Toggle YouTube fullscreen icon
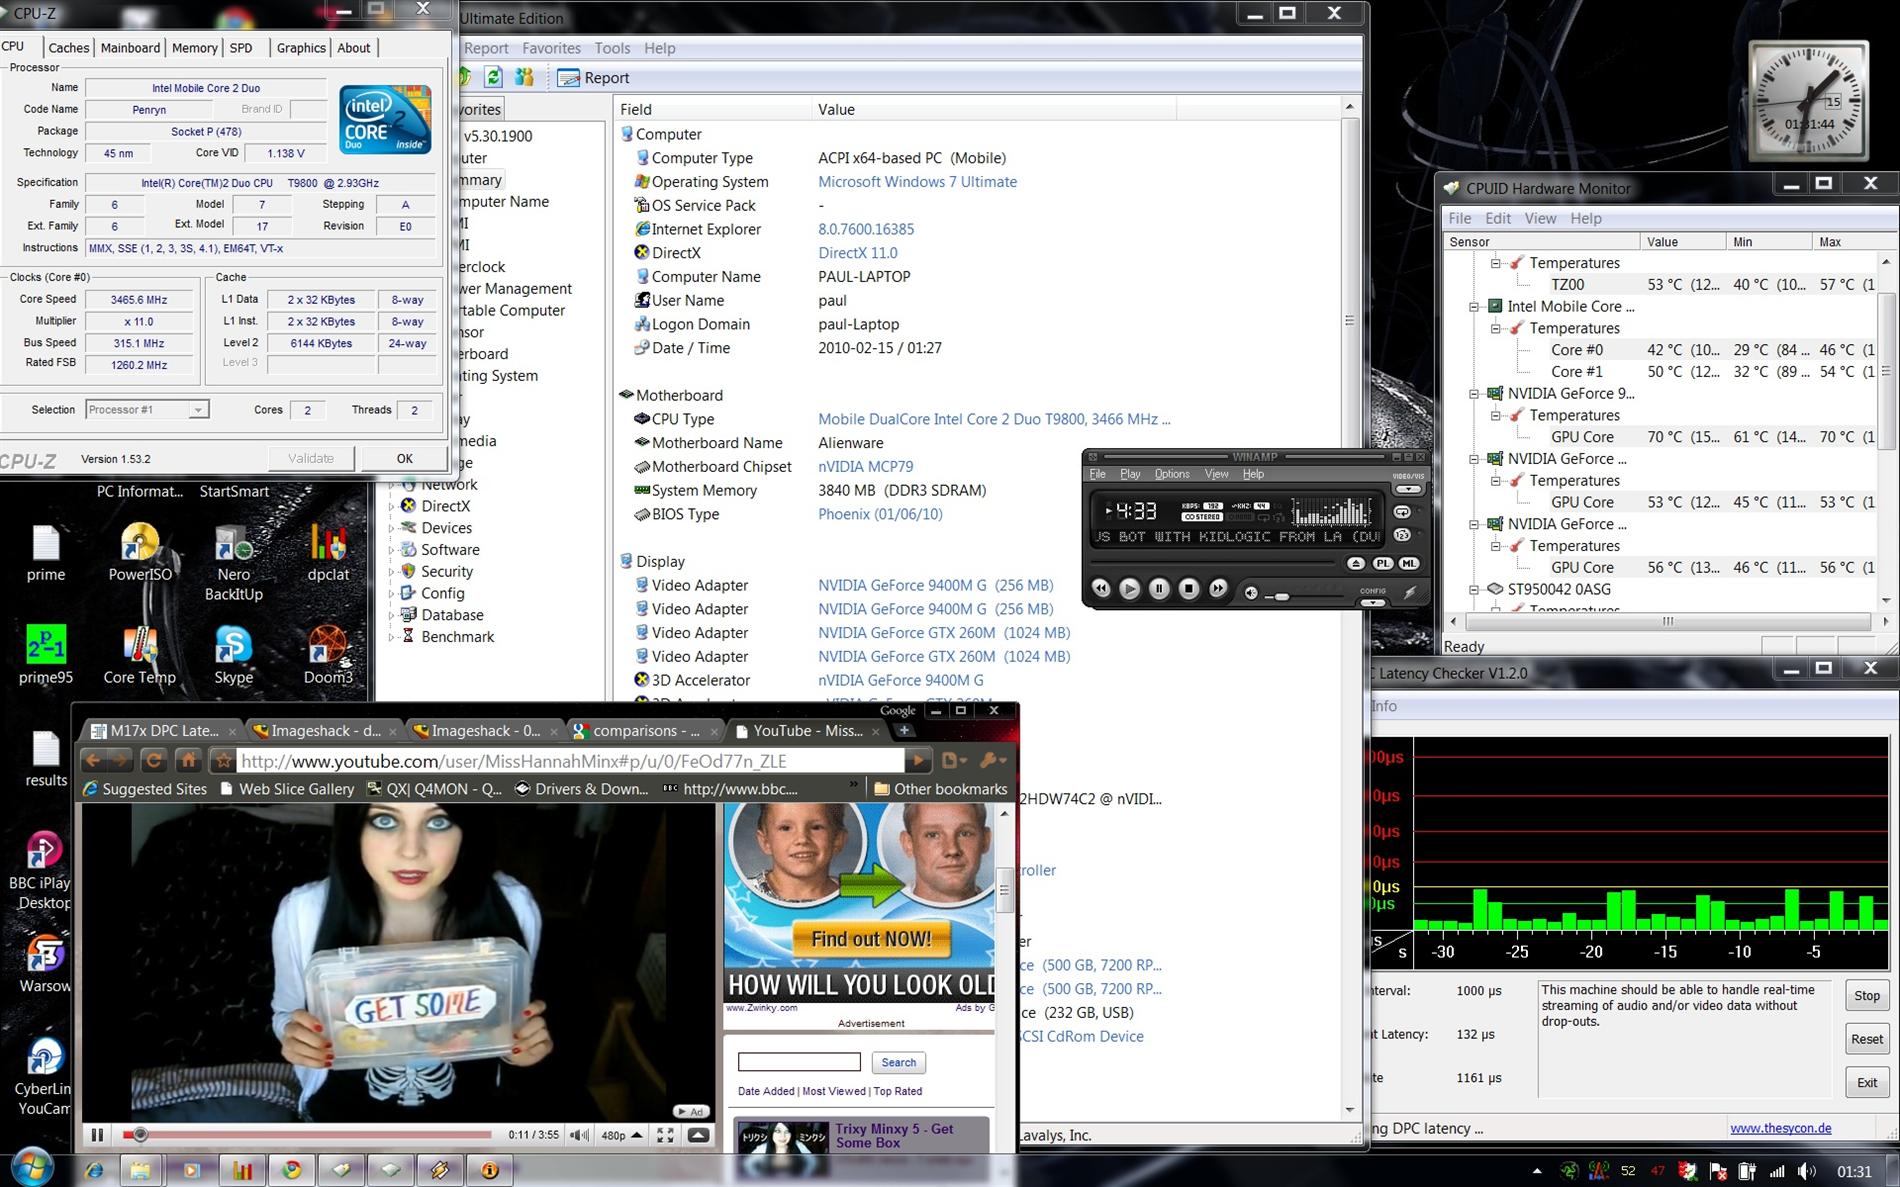This screenshot has height=1187, width=1900. click(x=665, y=1135)
